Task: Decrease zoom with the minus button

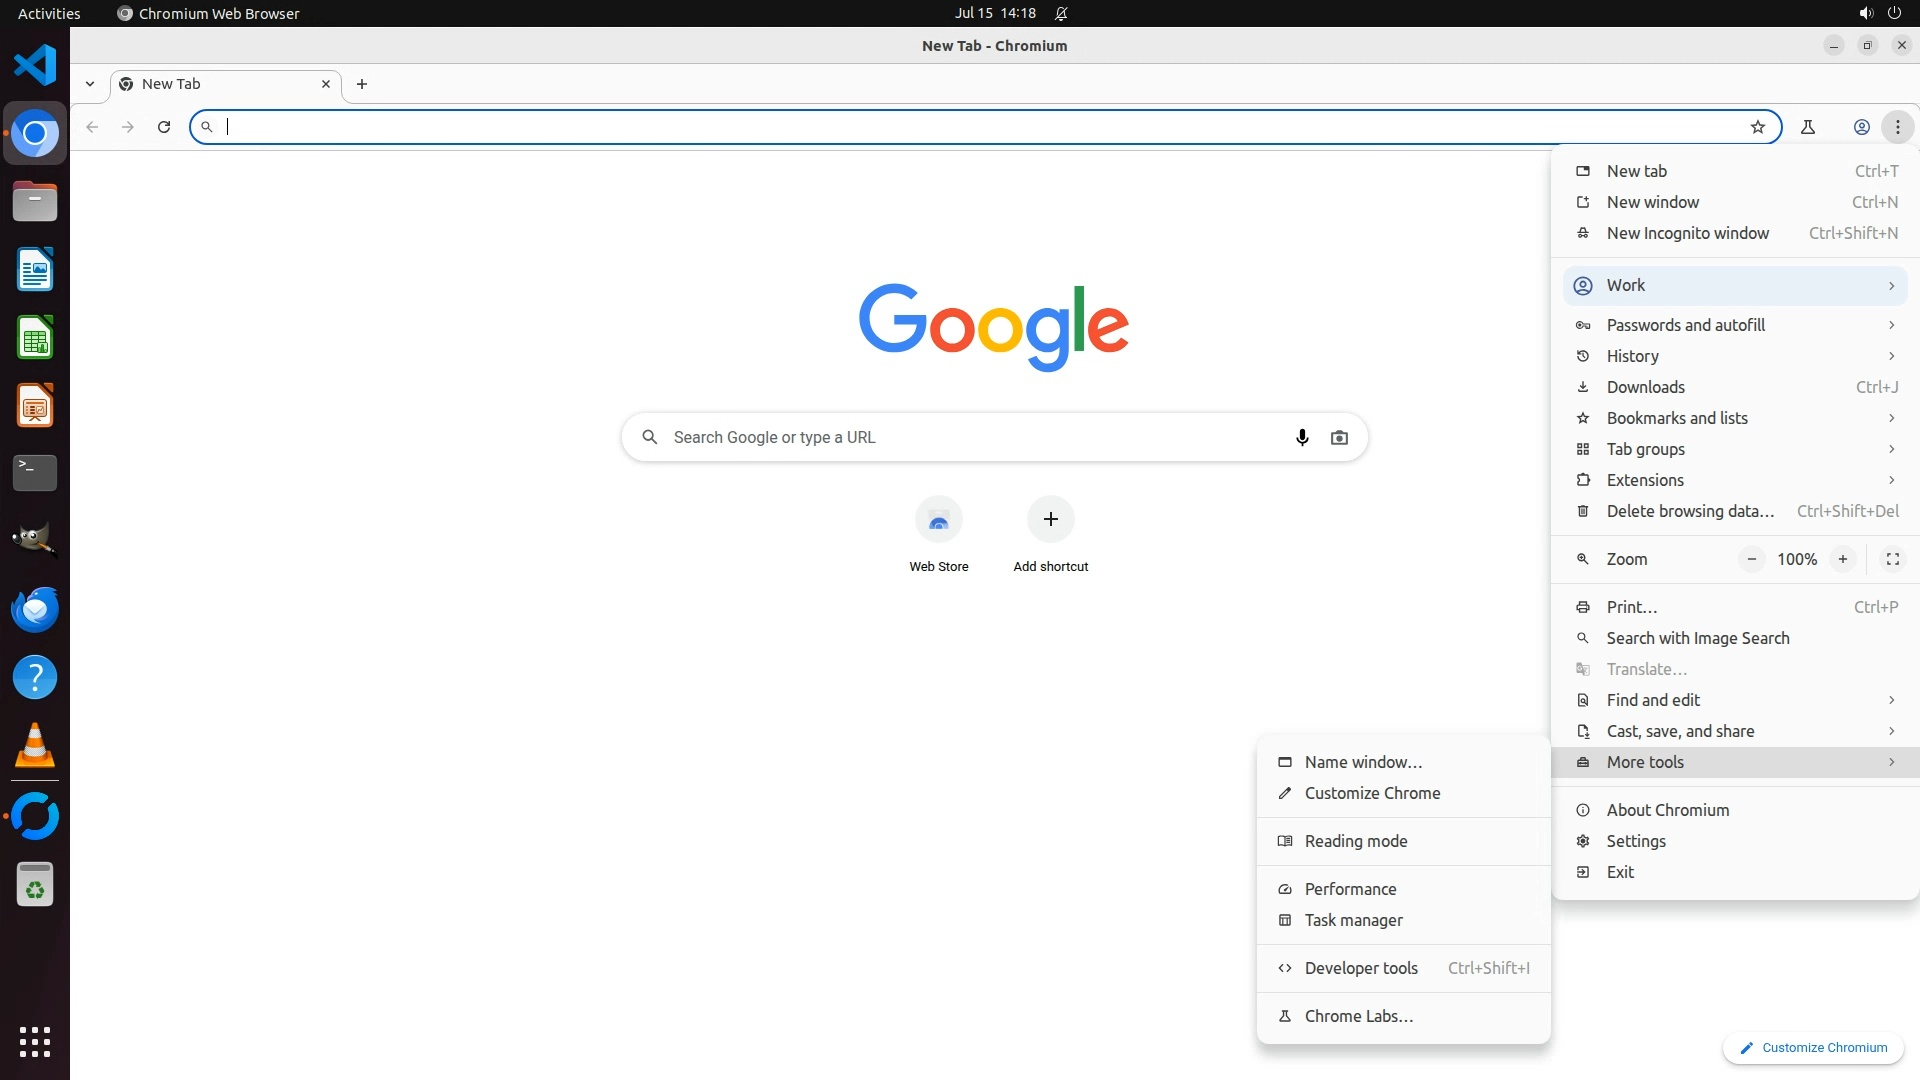Action: tap(1751, 559)
